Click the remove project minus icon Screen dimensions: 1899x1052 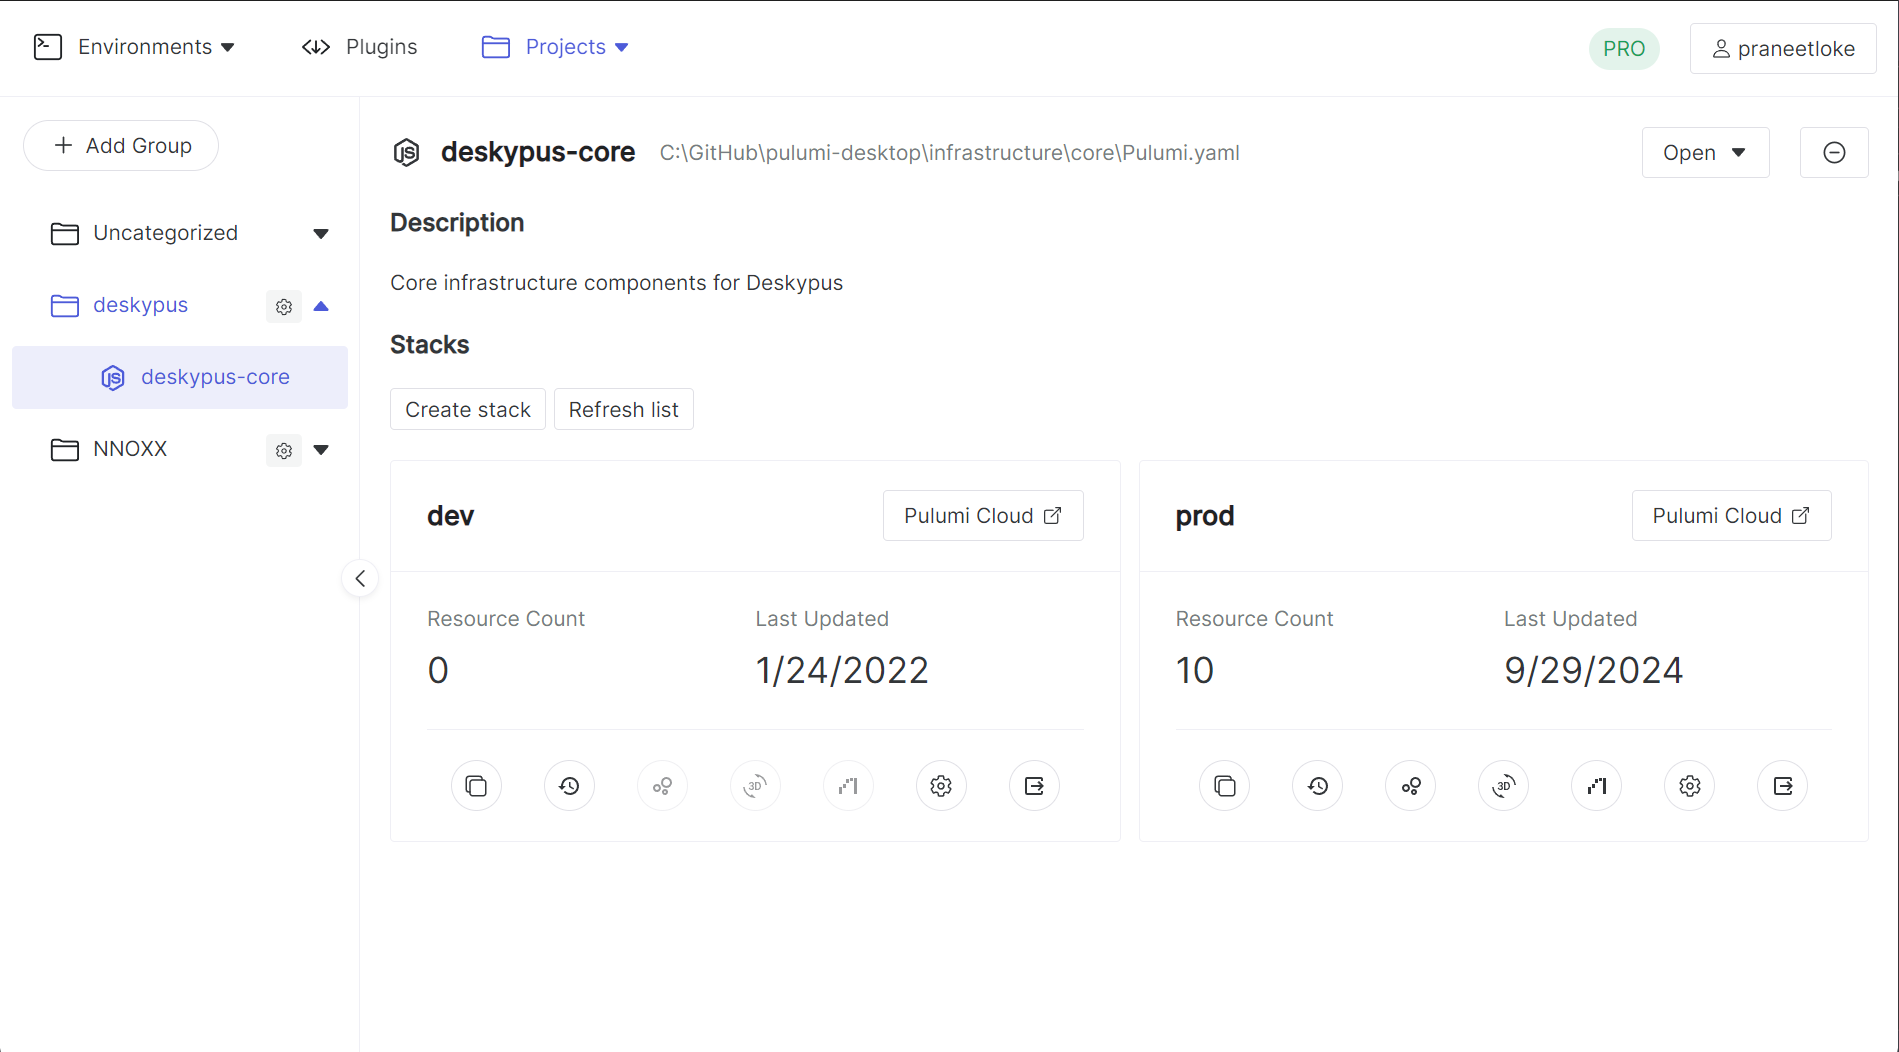(1834, 153)
